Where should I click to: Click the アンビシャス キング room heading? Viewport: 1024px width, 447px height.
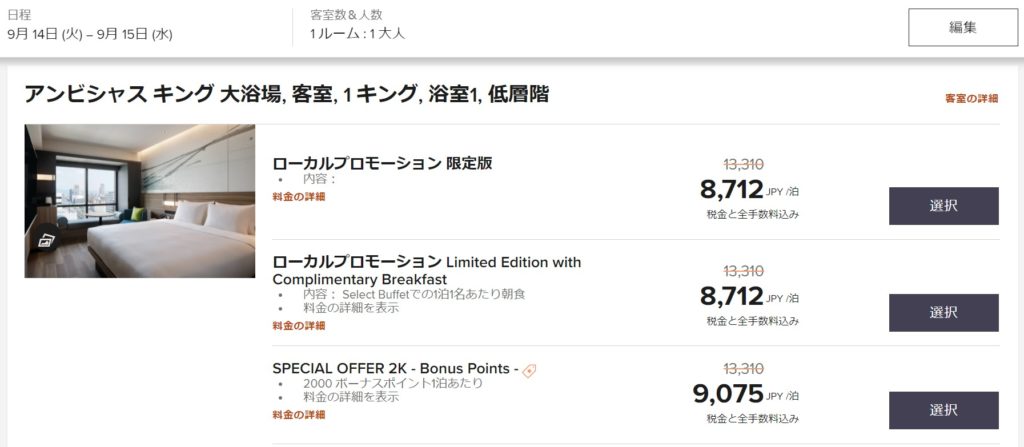[286, 95]
